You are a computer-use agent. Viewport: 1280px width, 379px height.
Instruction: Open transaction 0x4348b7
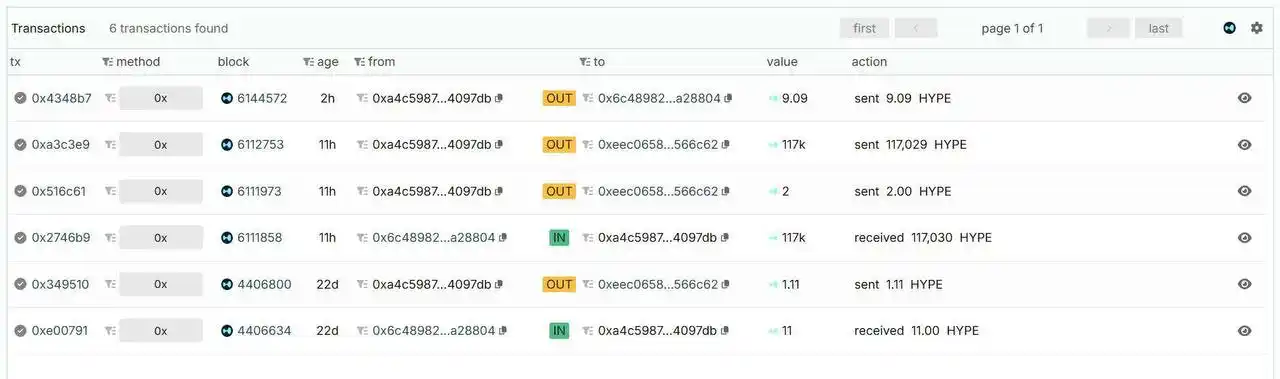coord(61,98)
